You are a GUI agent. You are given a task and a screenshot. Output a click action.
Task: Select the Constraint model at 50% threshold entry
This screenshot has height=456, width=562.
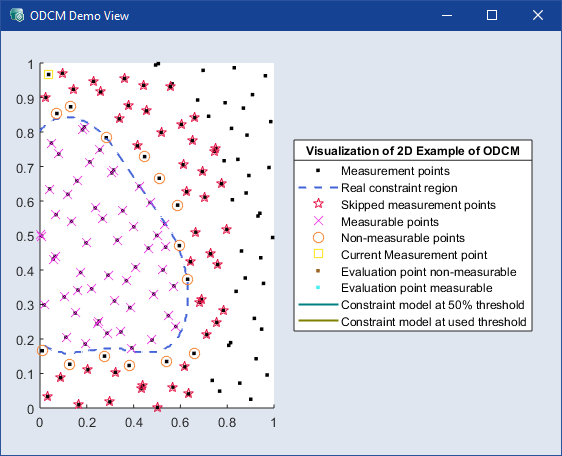[411, 305]
